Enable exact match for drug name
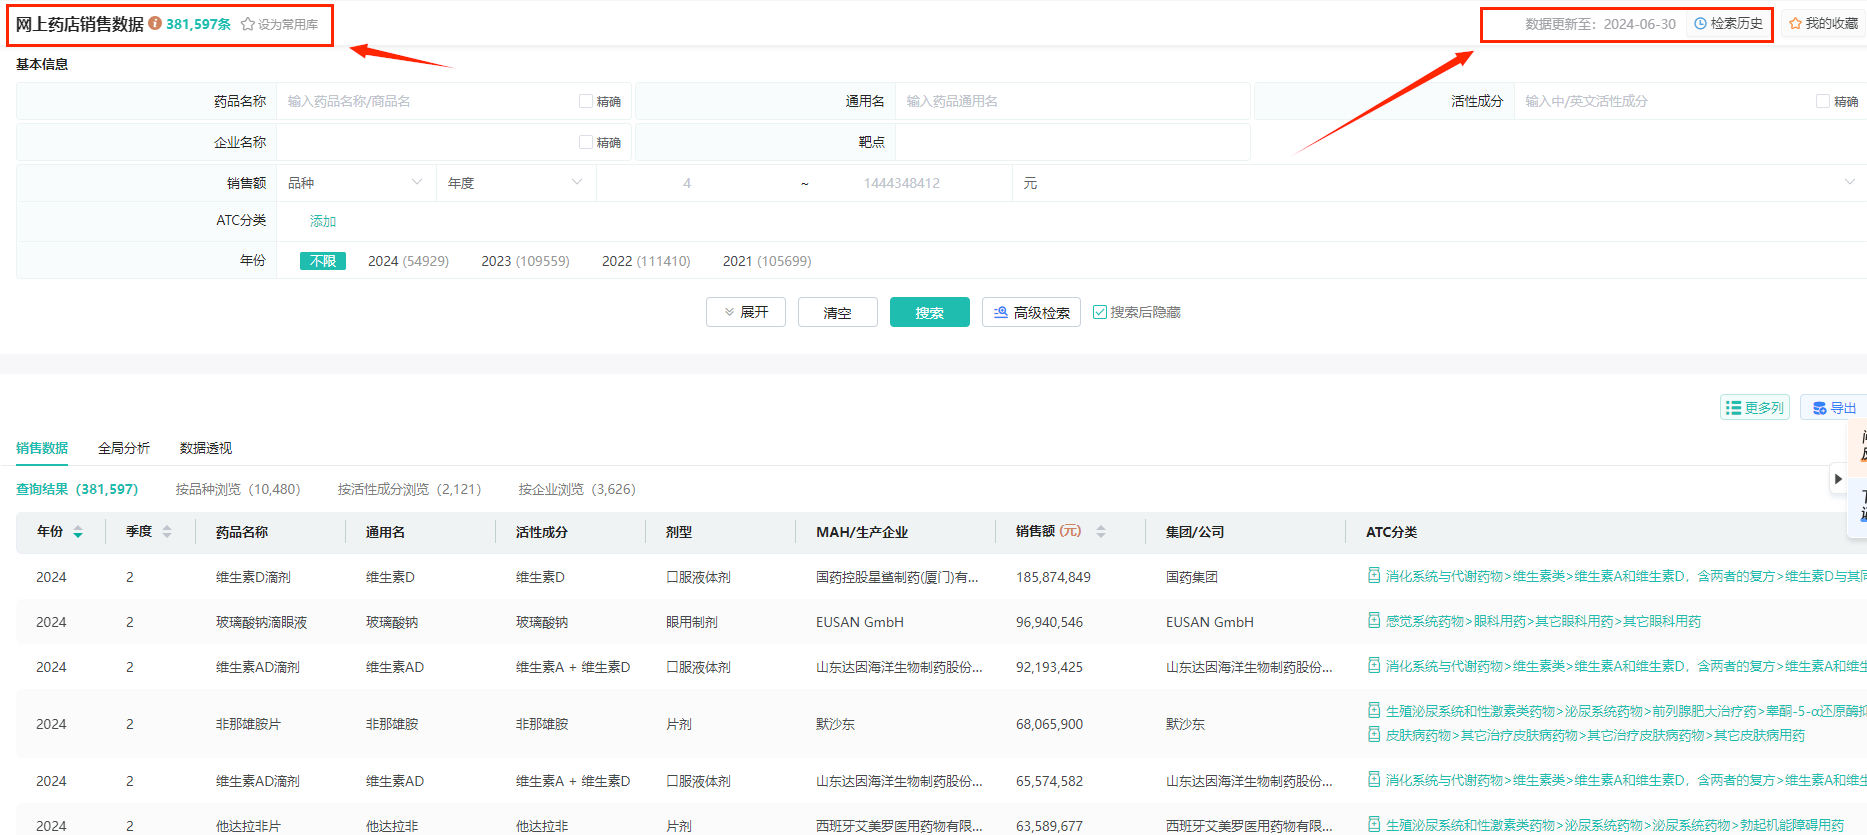Screen dimensions: 1867x835 click(x=586, y=101)
